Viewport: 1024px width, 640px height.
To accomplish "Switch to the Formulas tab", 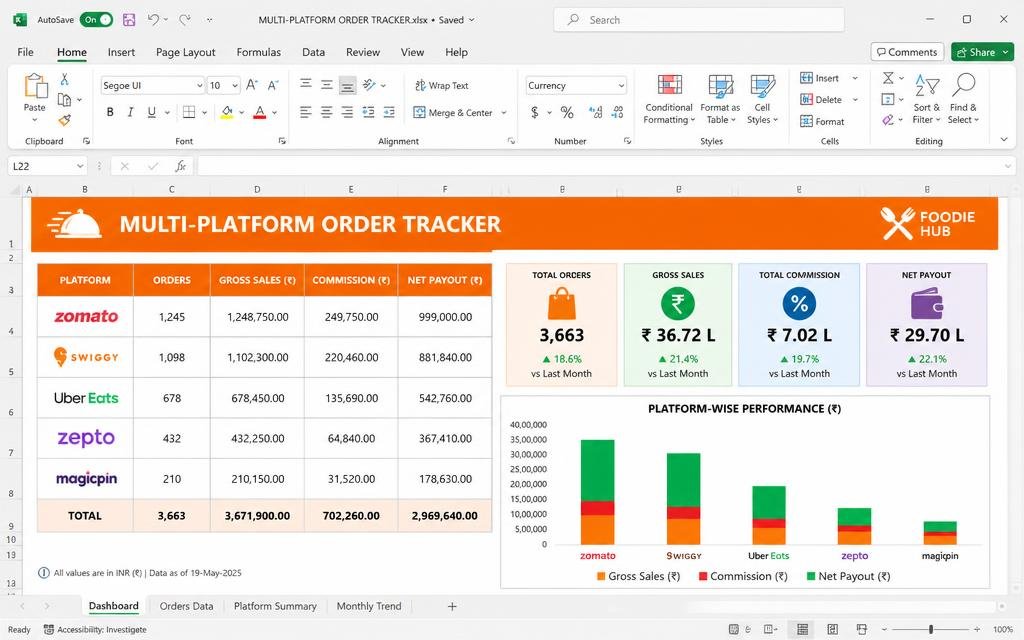I will pyautogui.click(x=259, y=52).
